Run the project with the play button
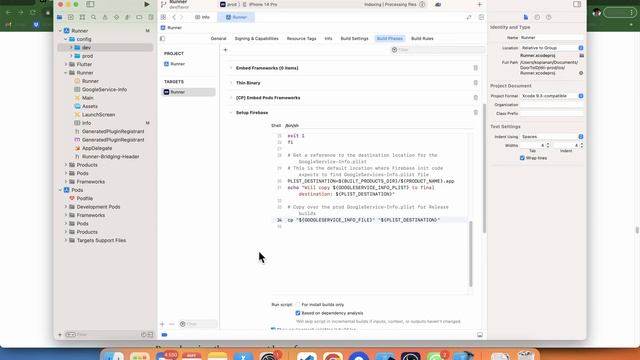Image resolution: width=640 pixels, height=360 pixels. 147,4
